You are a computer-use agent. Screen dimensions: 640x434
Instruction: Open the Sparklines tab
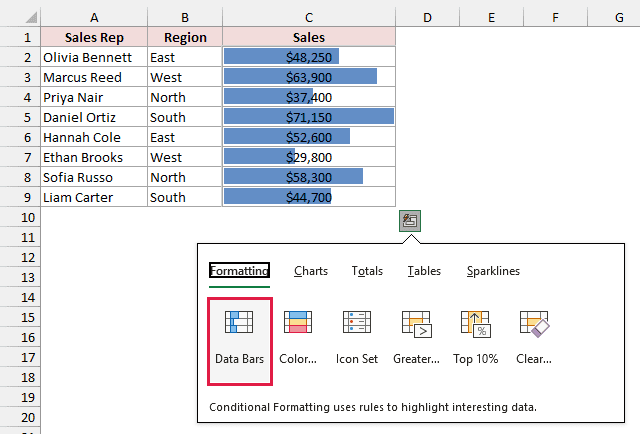[493, 271]
